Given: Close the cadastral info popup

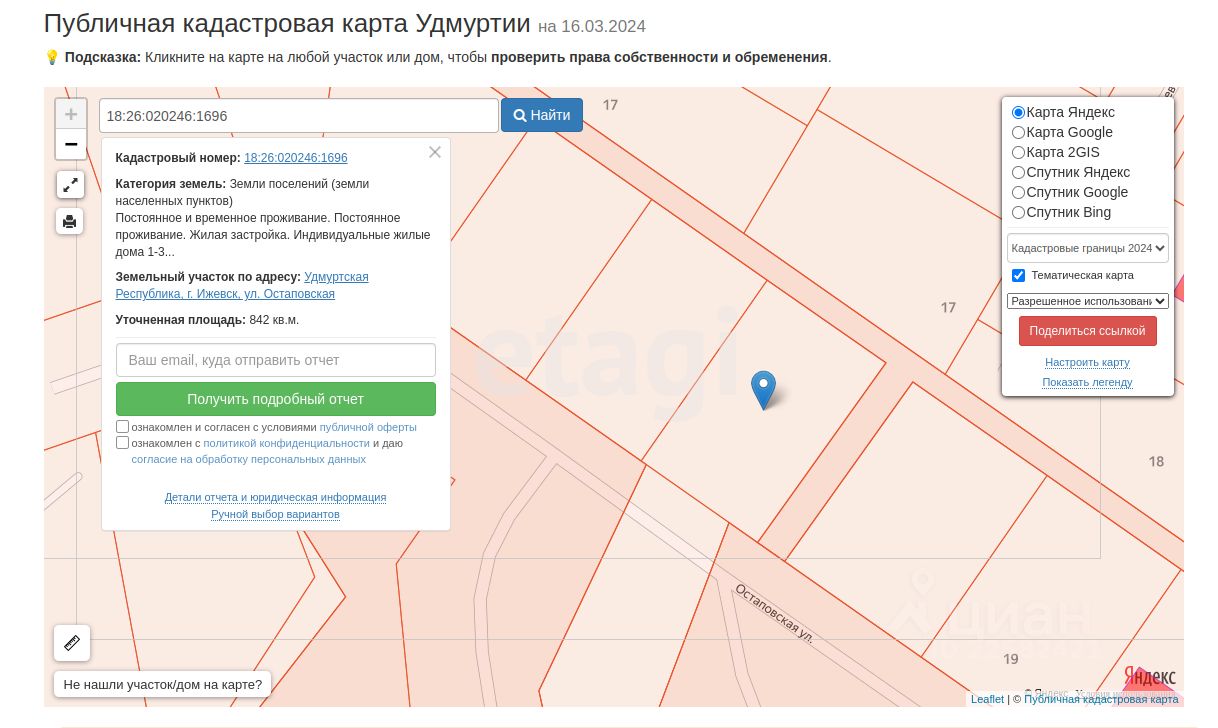Looking at the screenshot, I should tap(435, 152).
